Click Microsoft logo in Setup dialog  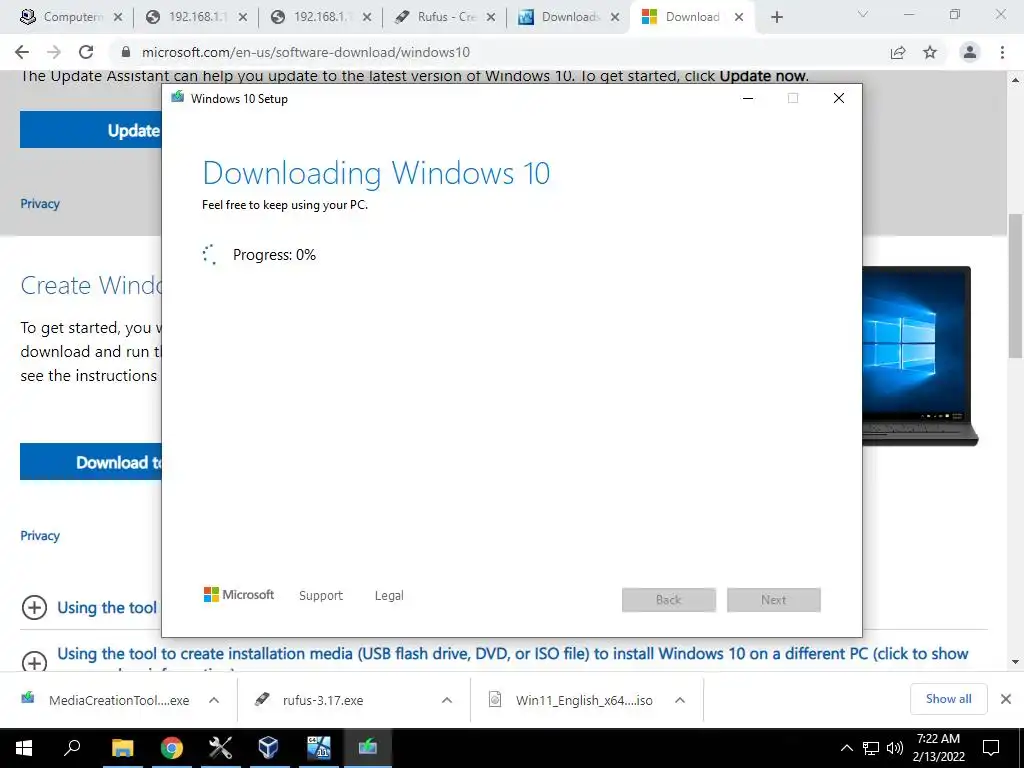tap(239, 595)
